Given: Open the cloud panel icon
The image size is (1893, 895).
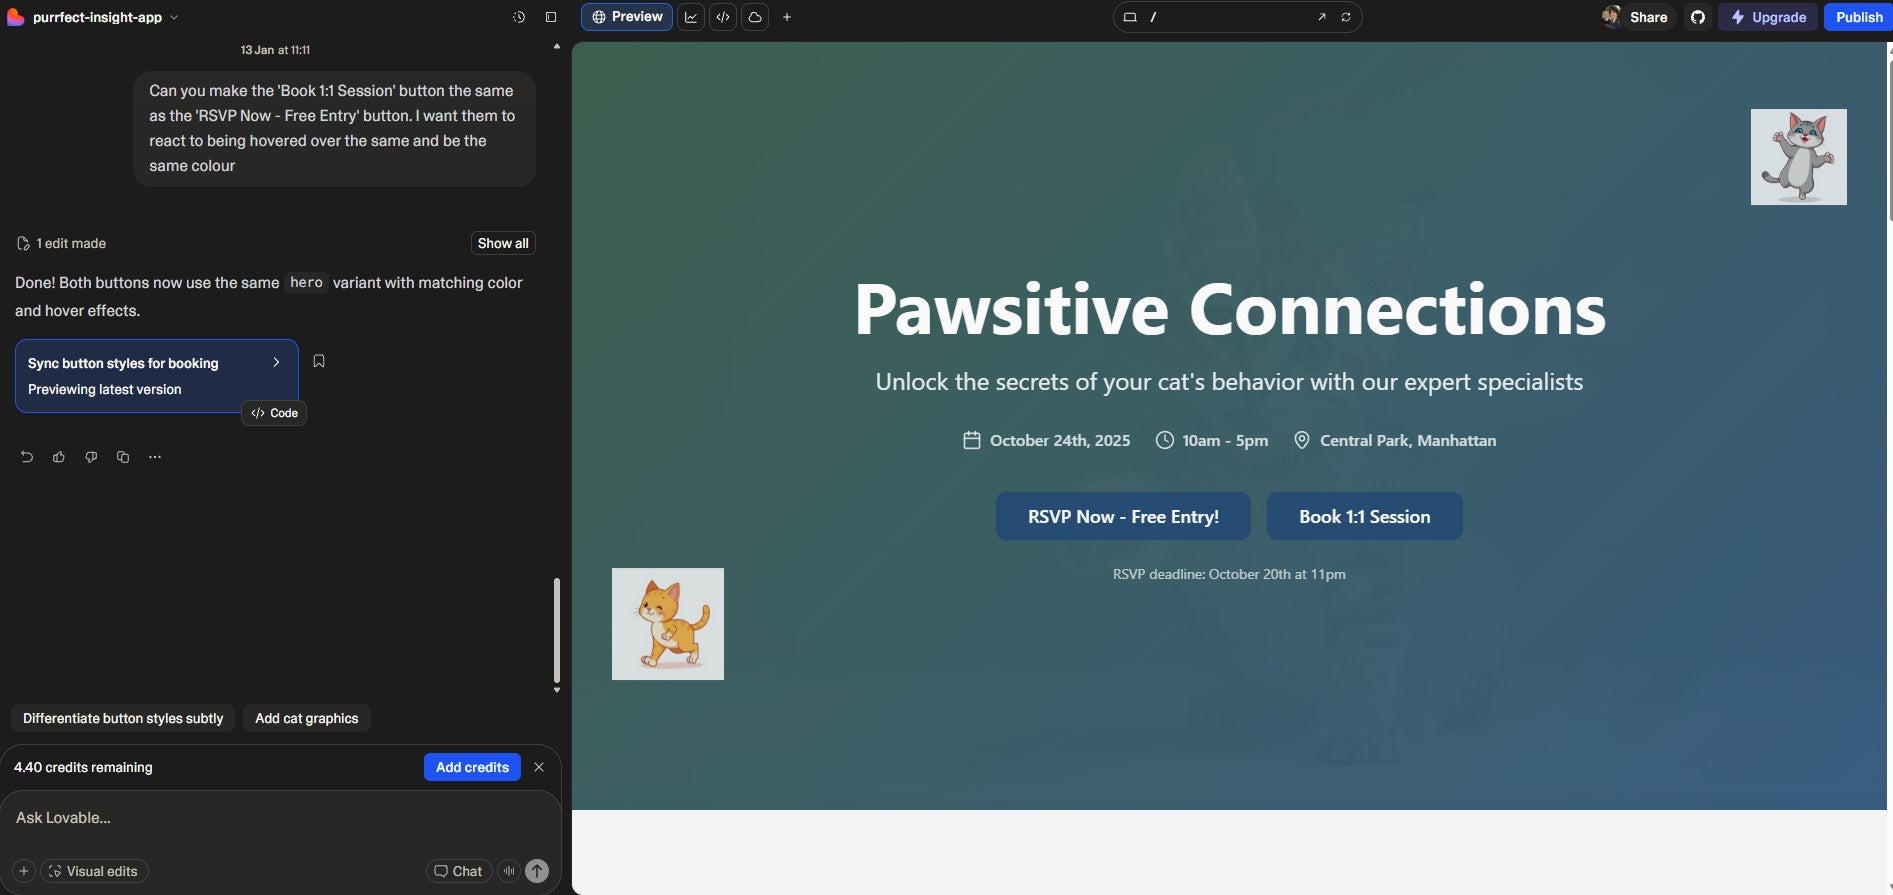Looking at the screenshot, I should coord(755,17).
